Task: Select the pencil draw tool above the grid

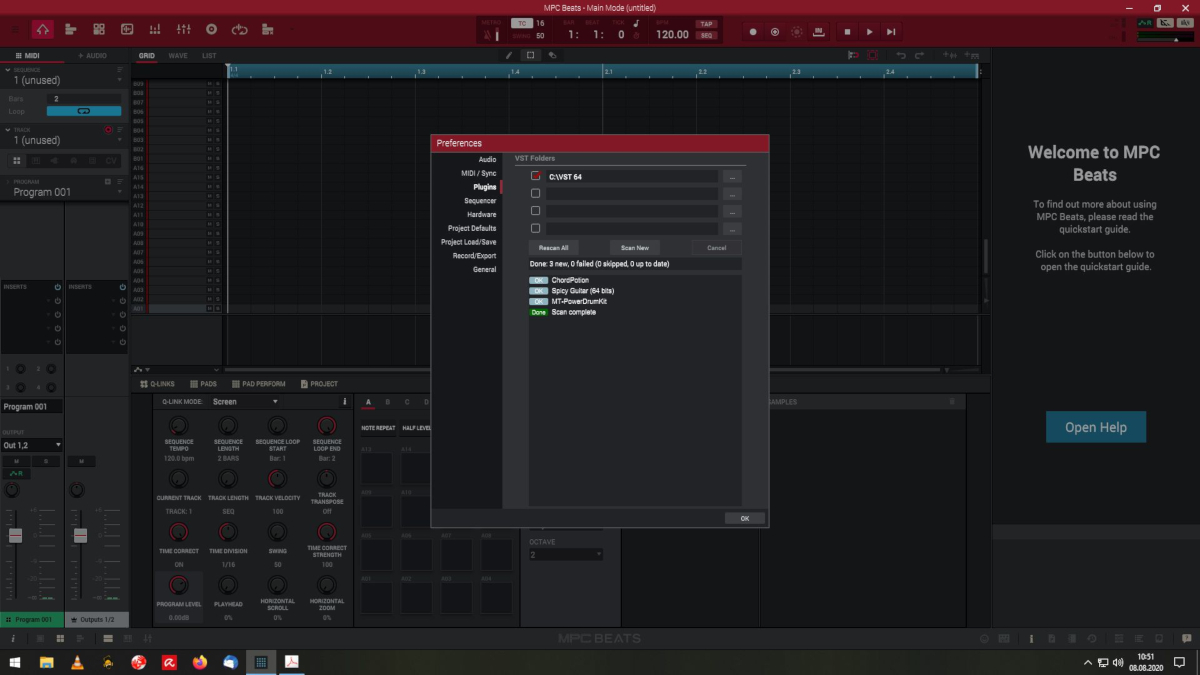Action: [x=509, y=56]
